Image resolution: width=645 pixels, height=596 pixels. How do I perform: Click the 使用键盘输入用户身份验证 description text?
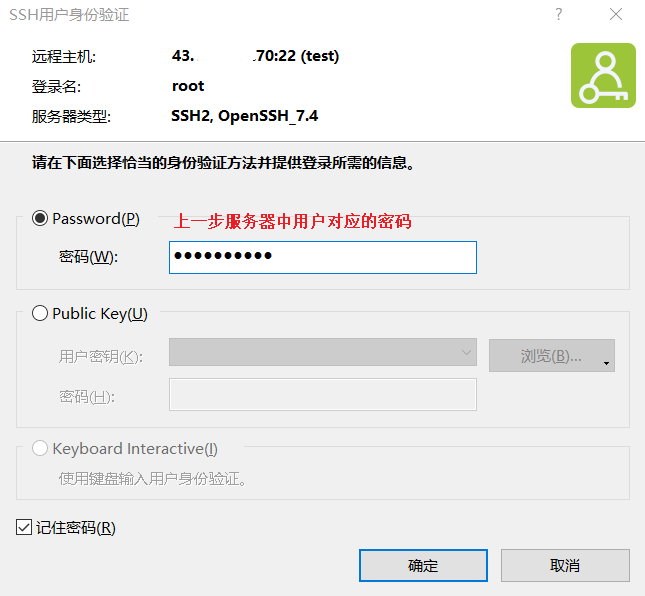pos(153,478)
